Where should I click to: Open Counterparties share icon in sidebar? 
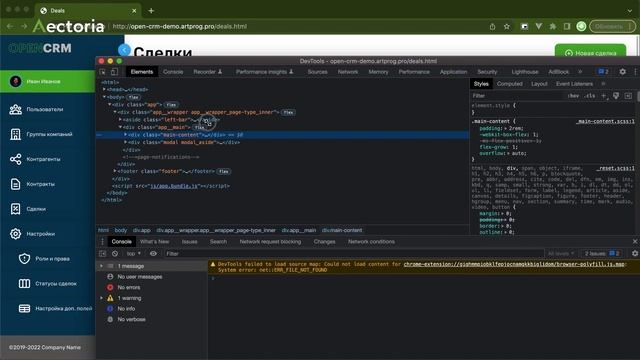click(x=16, y=159)
